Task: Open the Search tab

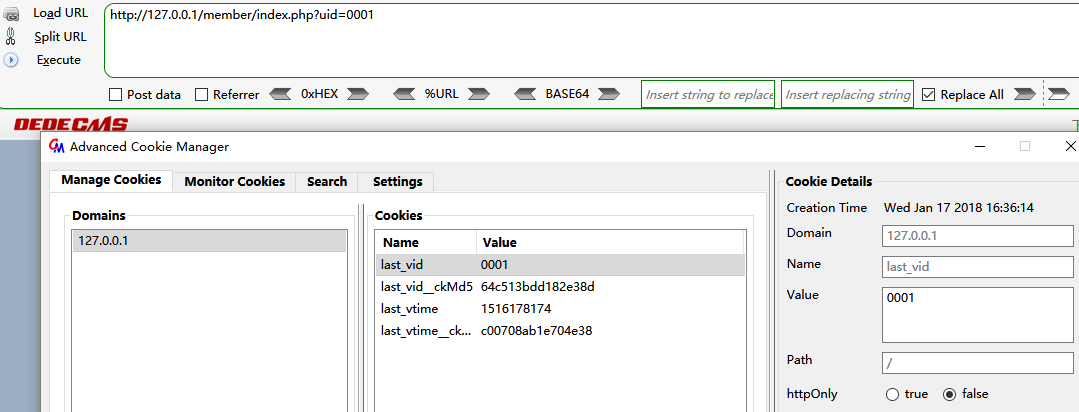Action: (x=327, y=182)
